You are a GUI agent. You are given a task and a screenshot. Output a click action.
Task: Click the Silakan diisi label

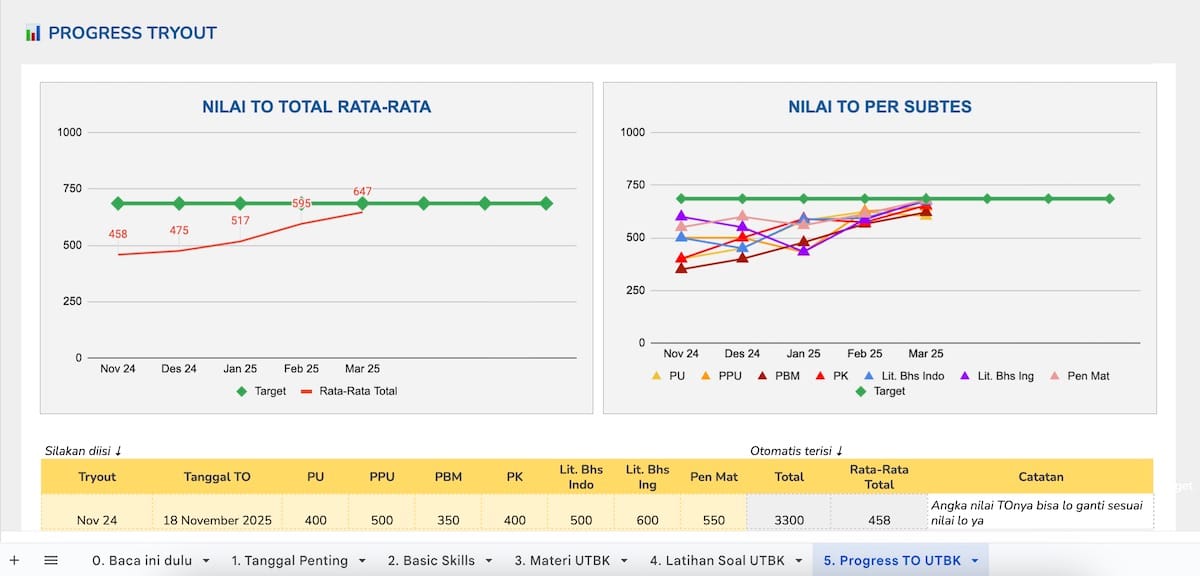click(x=83, y=451)
